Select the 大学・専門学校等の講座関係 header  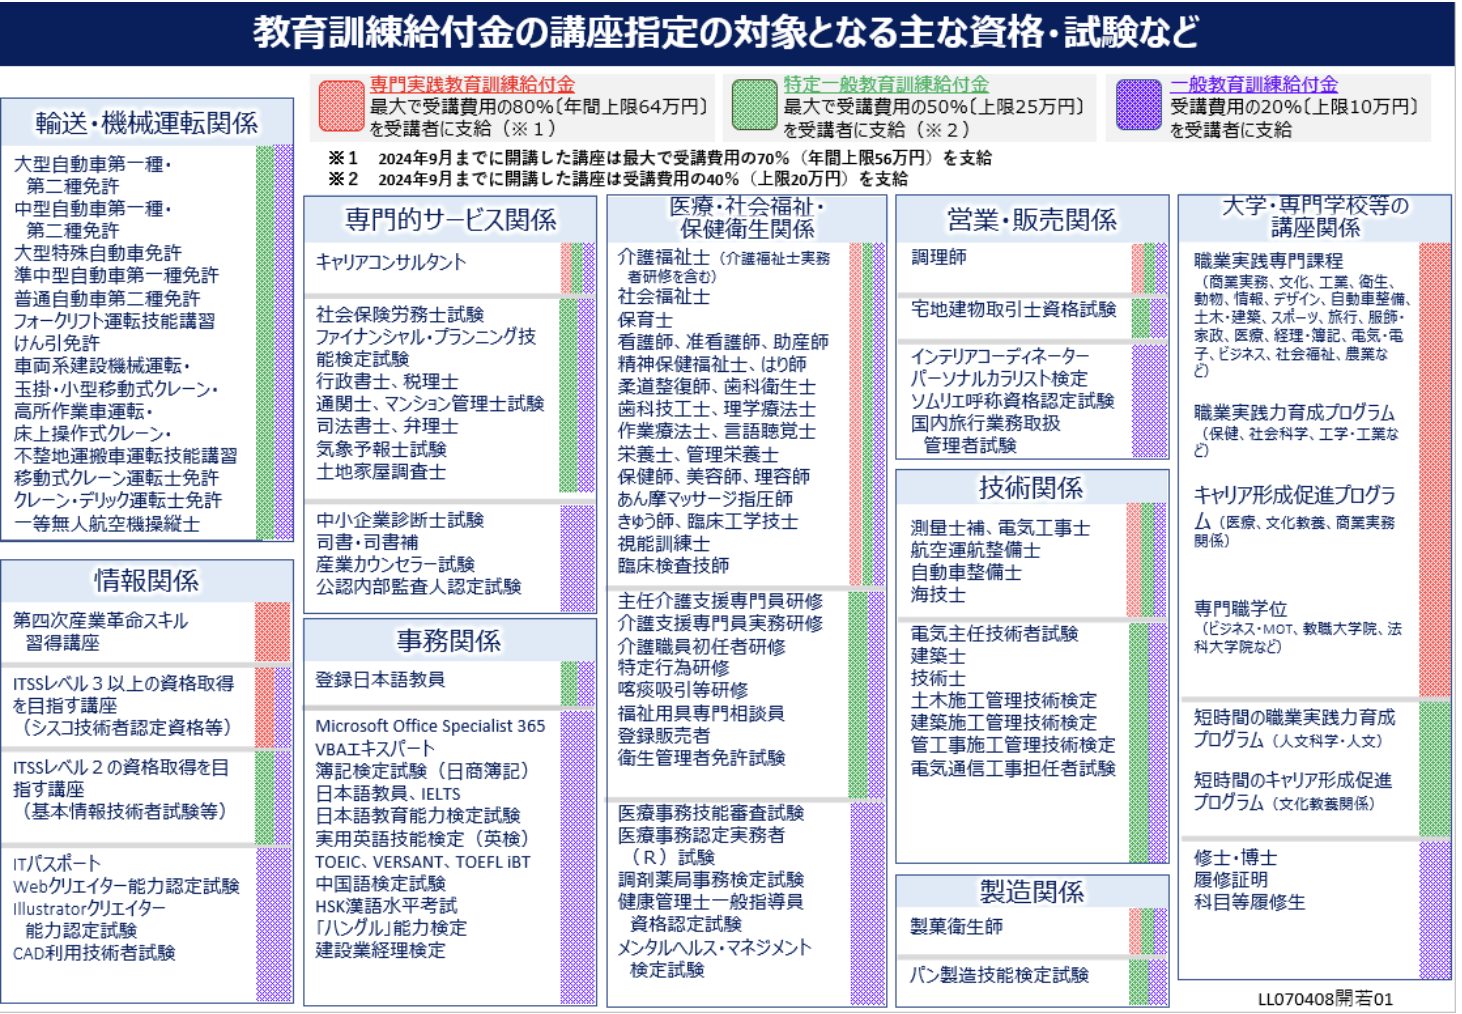[1314, 217]
